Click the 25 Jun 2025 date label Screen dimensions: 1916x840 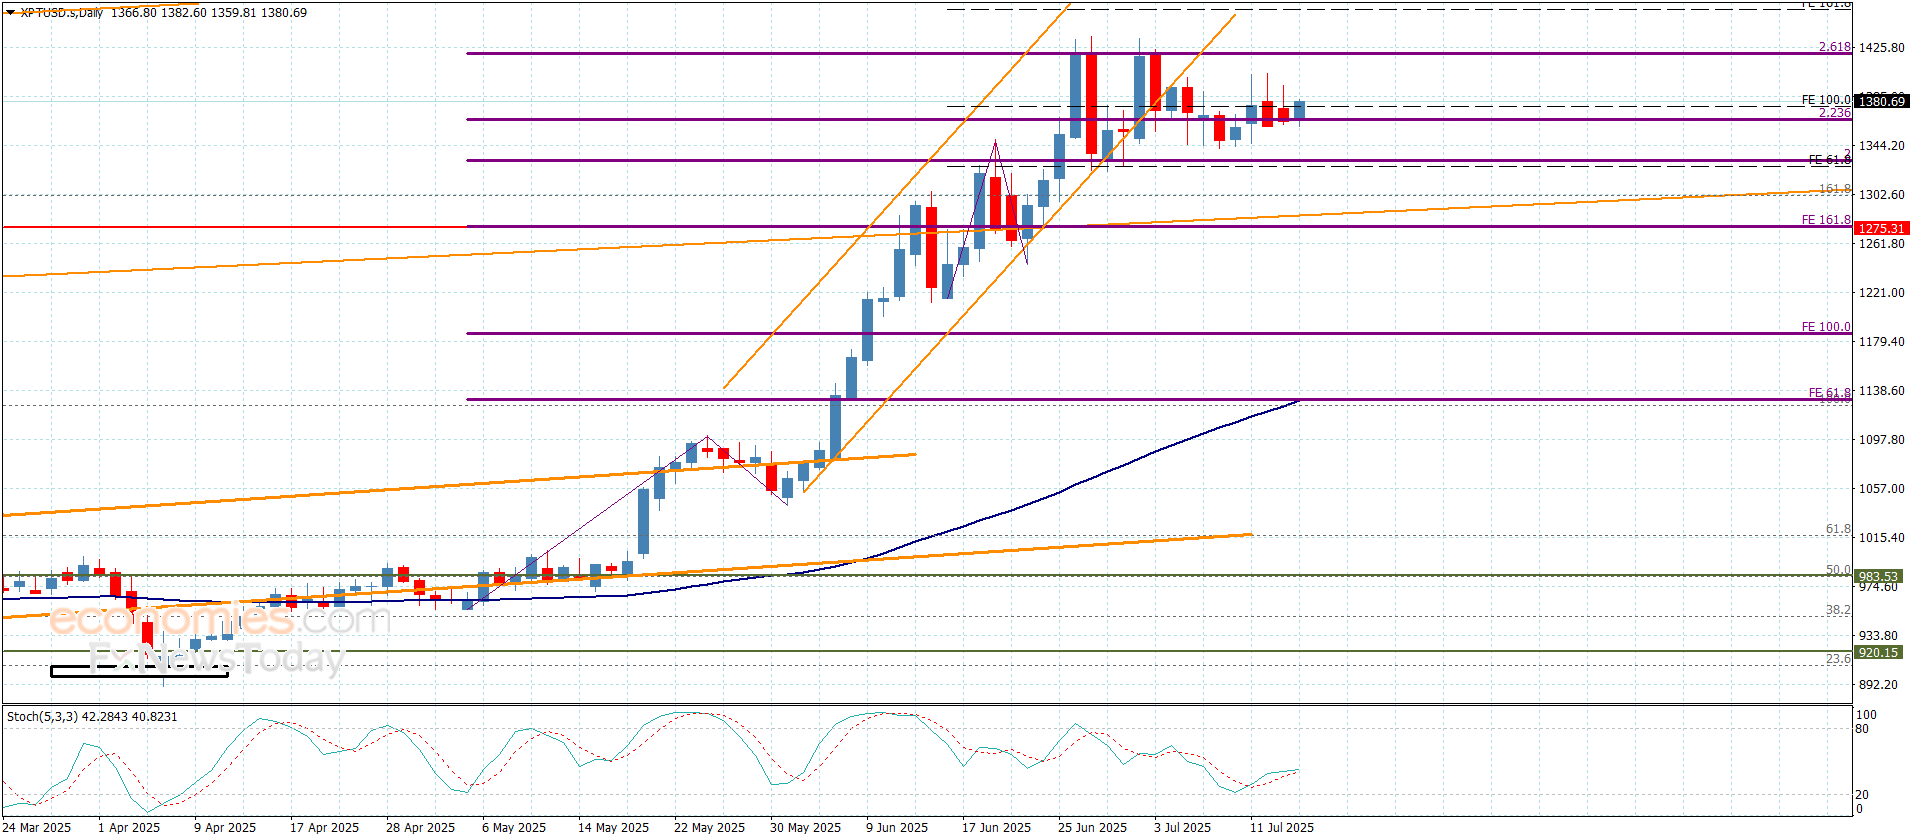click(x=1092, y=828)
